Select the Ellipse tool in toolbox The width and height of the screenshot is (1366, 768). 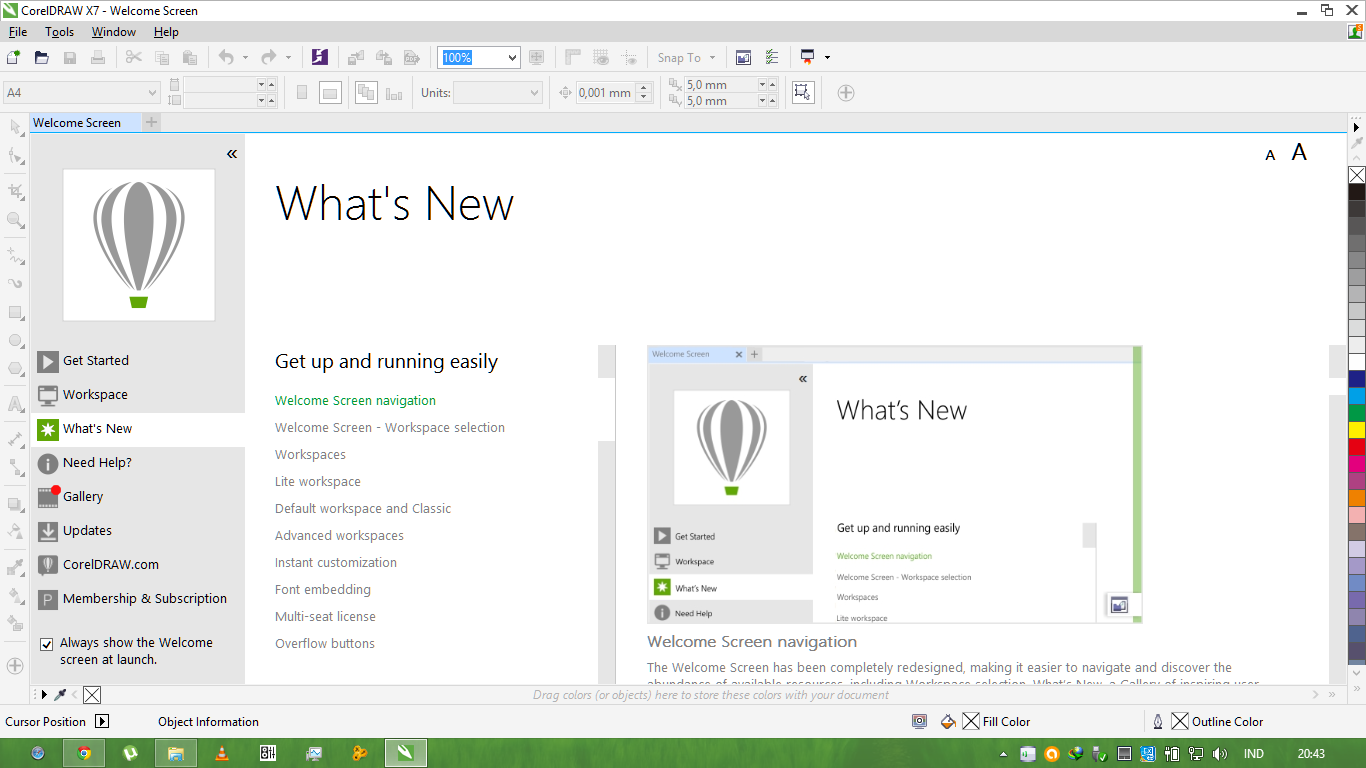(15, 340)
